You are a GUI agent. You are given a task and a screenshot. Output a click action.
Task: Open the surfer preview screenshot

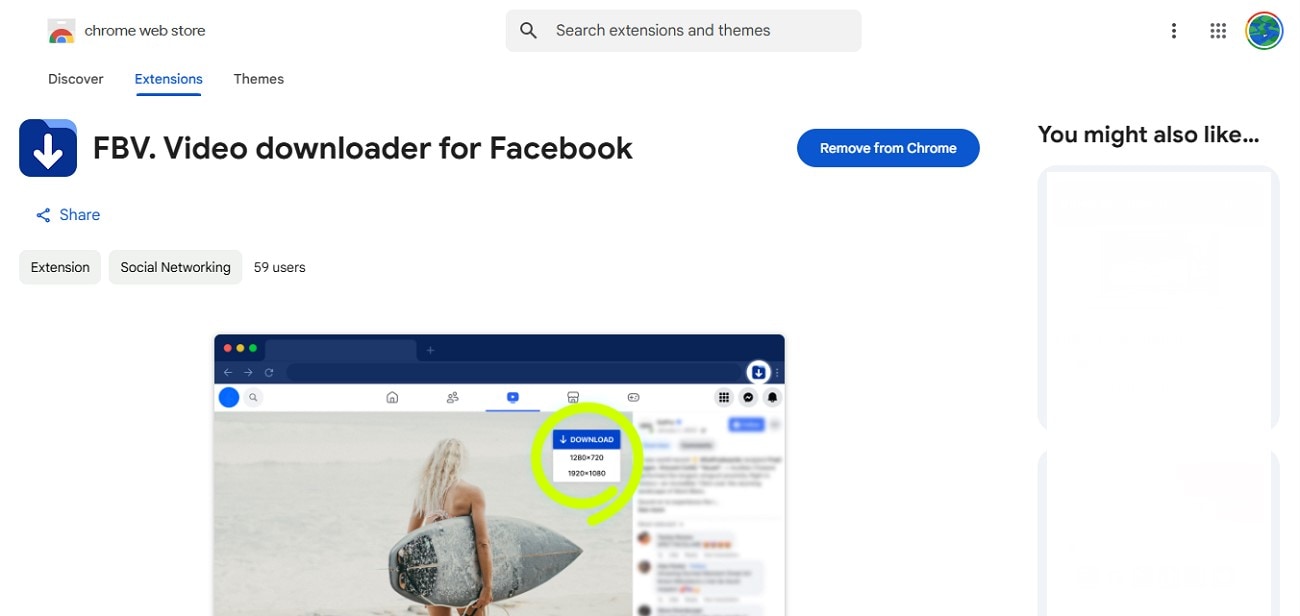pos(499,475)
